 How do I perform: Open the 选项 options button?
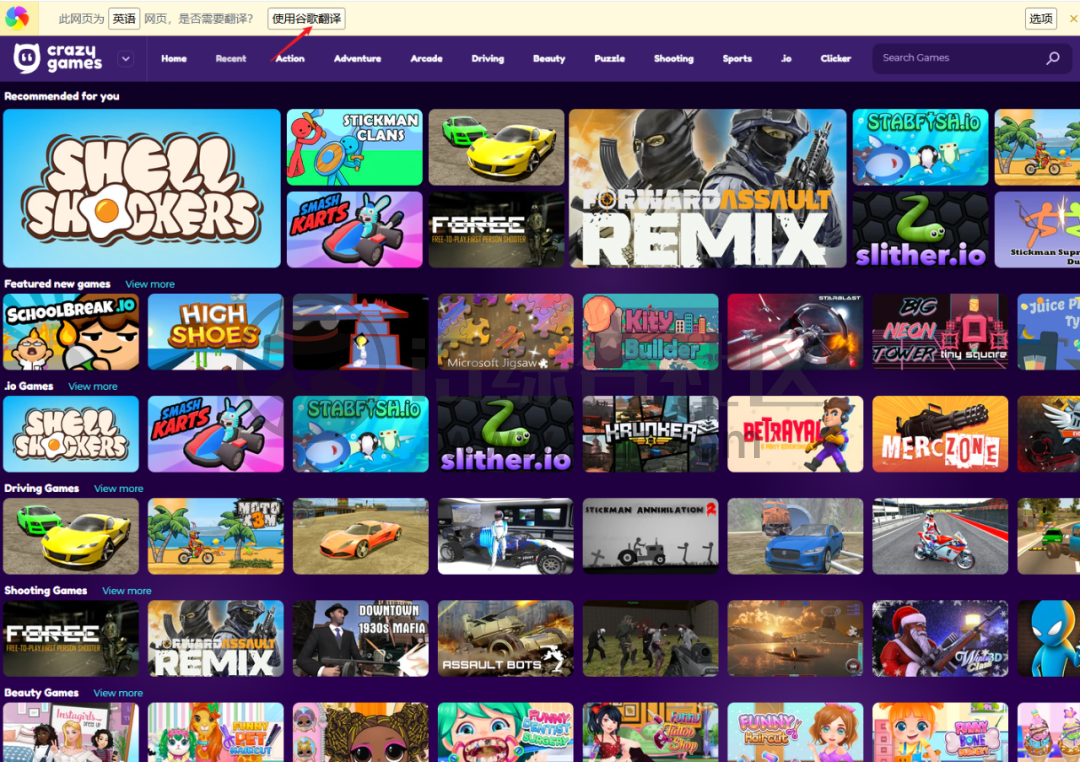(x=1041, y=19)
